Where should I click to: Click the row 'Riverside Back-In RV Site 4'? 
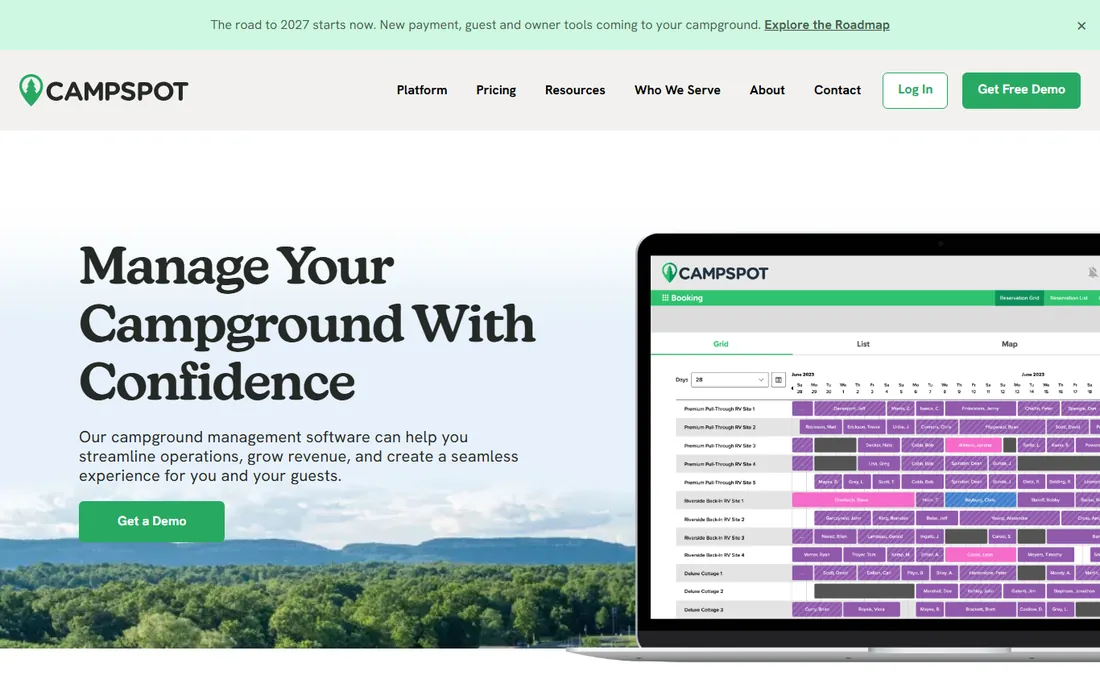(x=713, y=555)
